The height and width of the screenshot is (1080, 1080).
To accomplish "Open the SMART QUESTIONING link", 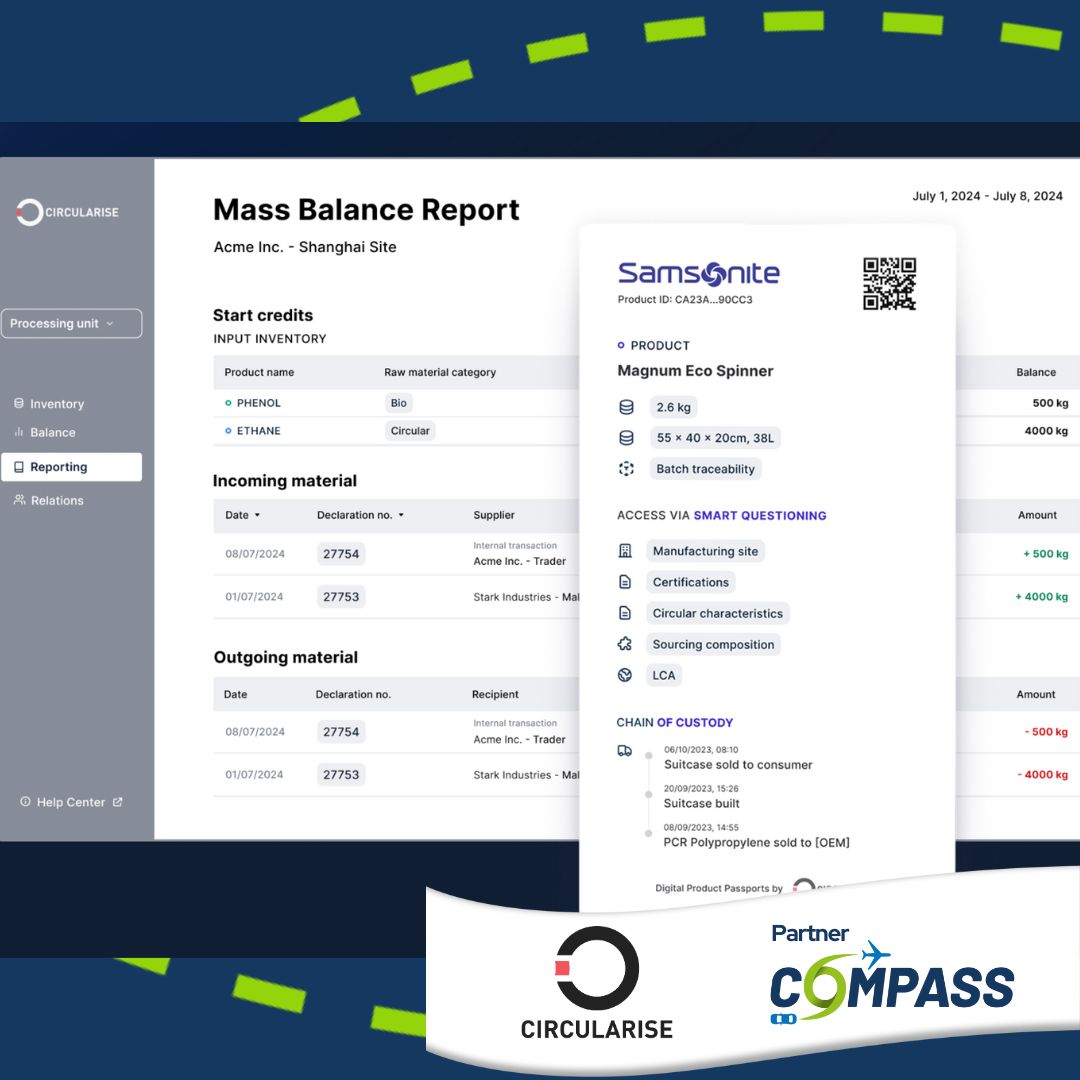I will click(757, 515).
